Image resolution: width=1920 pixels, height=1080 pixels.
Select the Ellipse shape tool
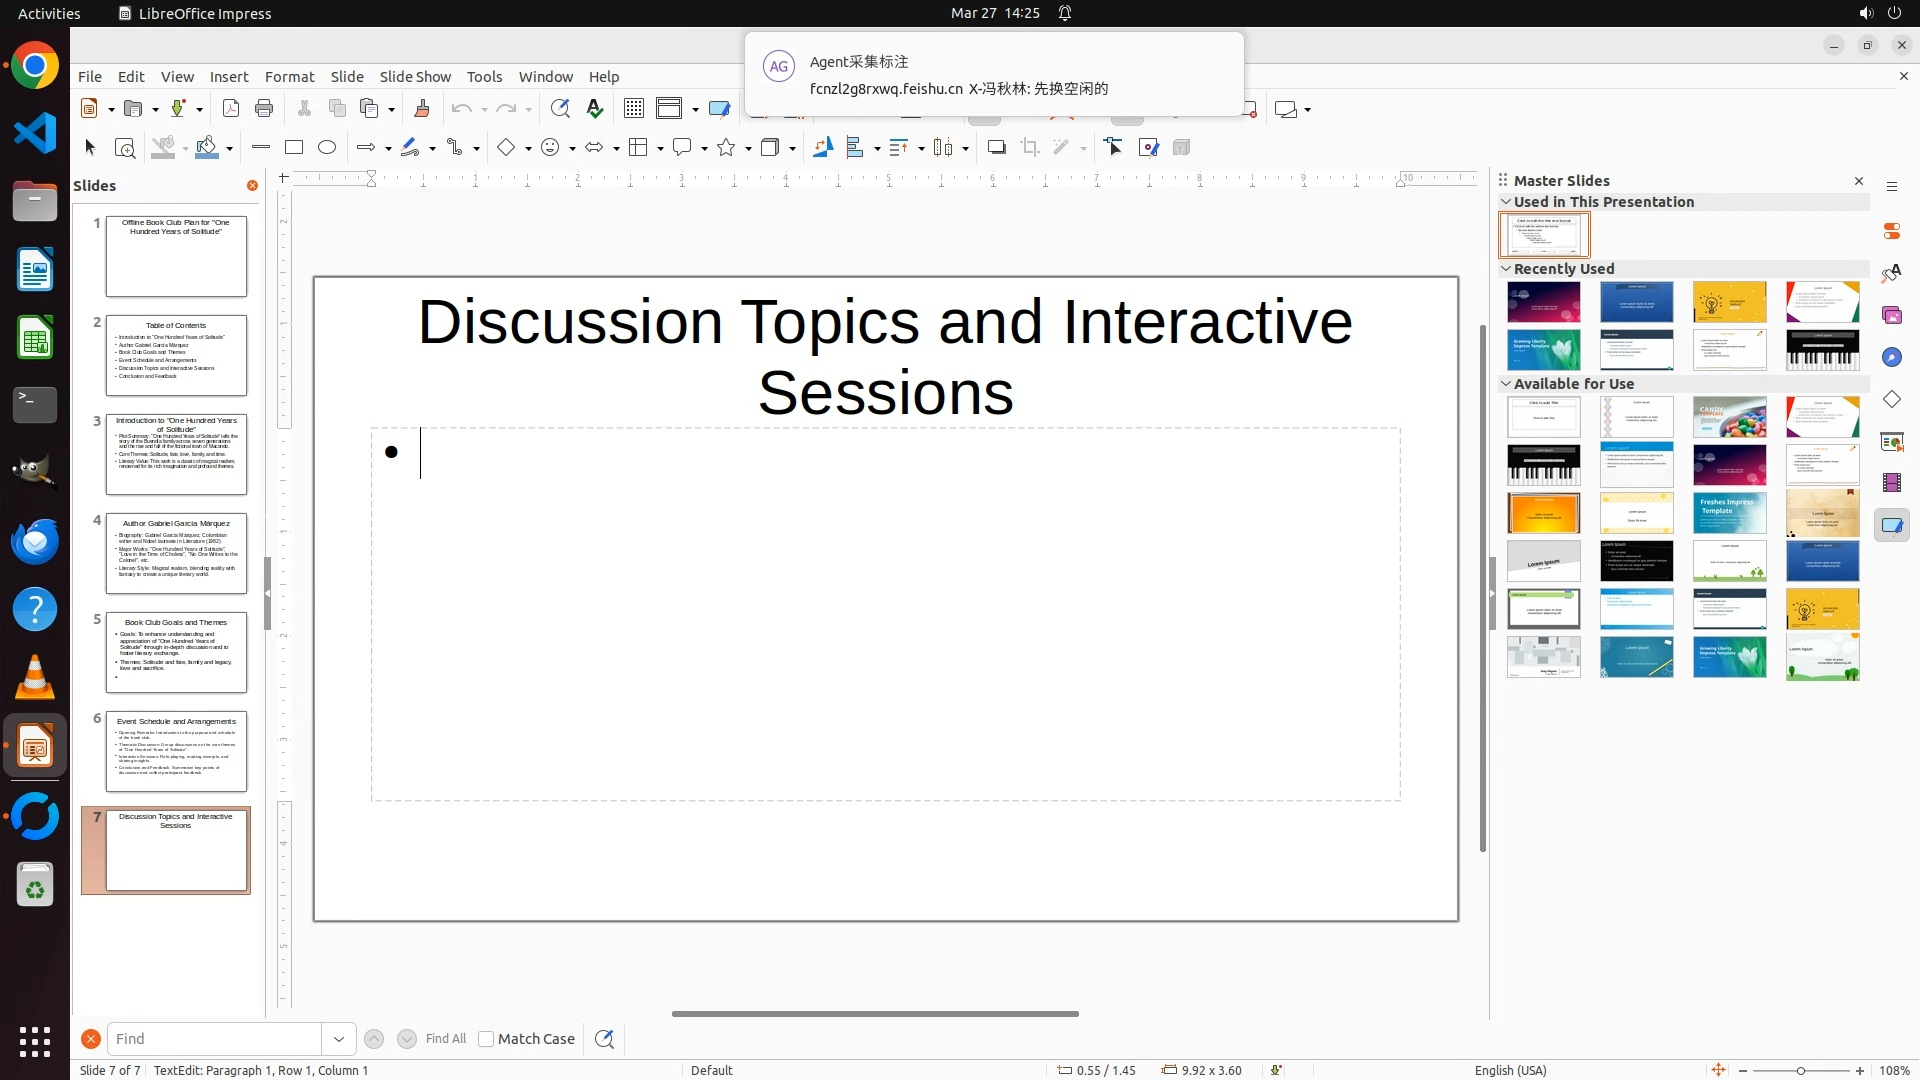pyautogui.click(x=327, y=148)
